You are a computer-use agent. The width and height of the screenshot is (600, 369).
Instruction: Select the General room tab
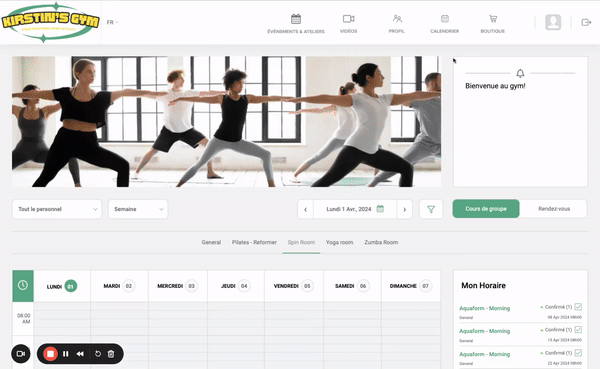coord(211,242)
